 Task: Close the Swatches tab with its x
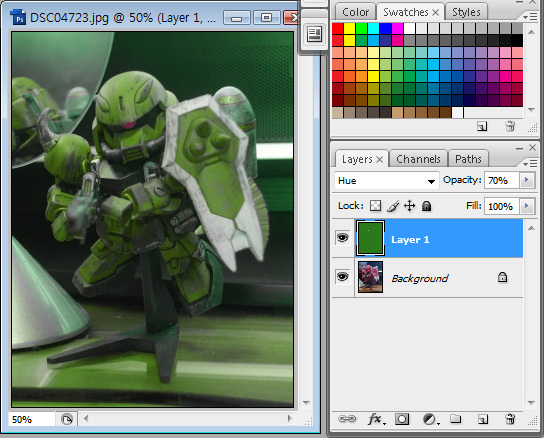click(x=435, y=13)
